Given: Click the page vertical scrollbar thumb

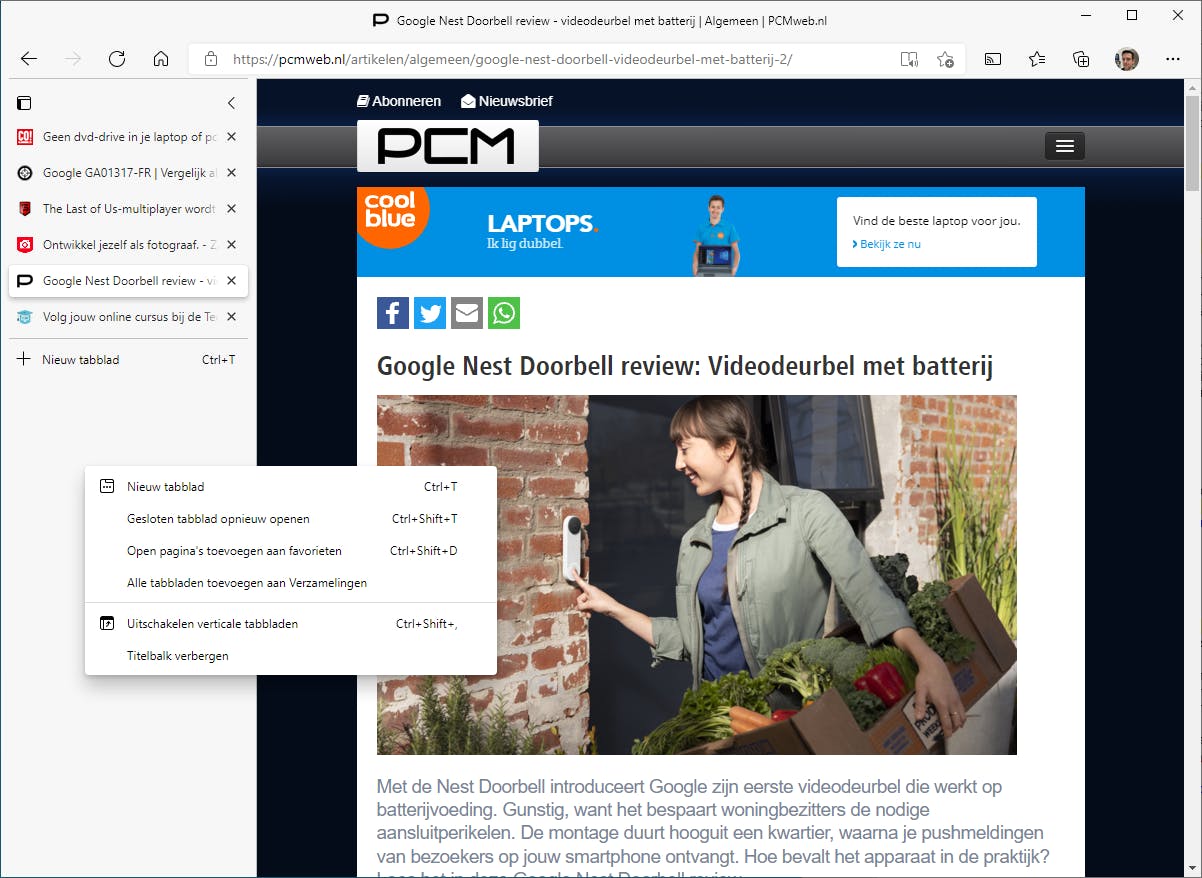Looking at the screenshot, I should (1193, 143).
